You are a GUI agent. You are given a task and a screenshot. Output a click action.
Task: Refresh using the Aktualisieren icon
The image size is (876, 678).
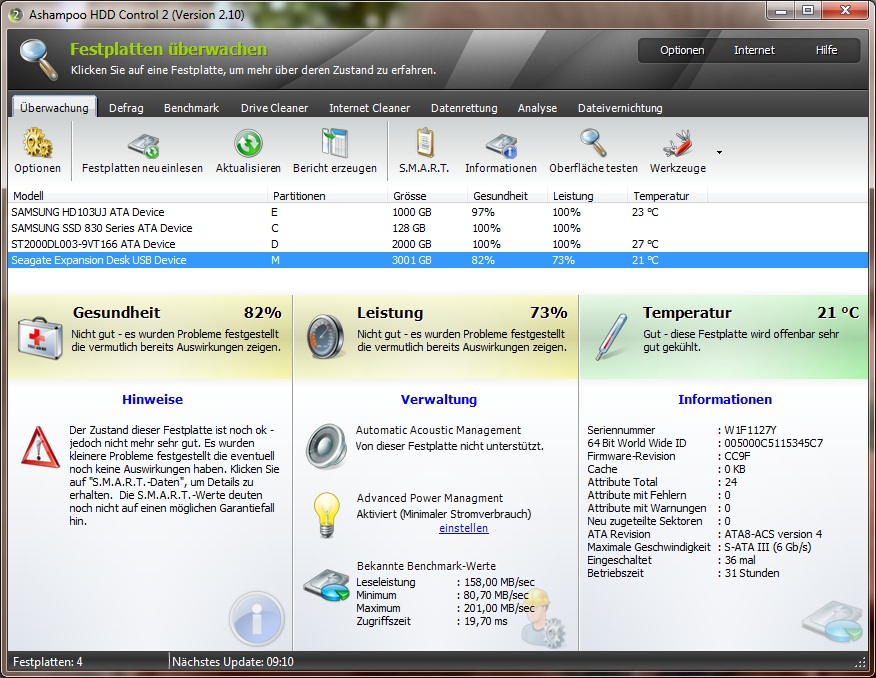click(248, 144)
